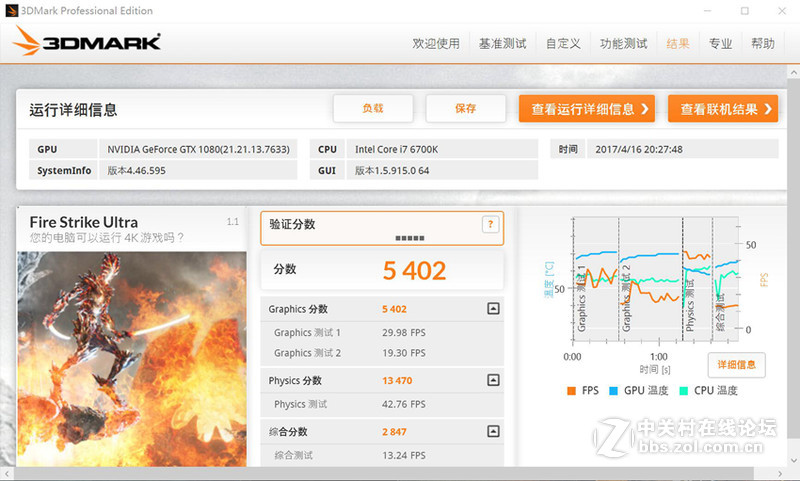This screenshot has width=800, height=481.
Task: Click the vertical scrollbar up arrow
Action: click(794, 73)
